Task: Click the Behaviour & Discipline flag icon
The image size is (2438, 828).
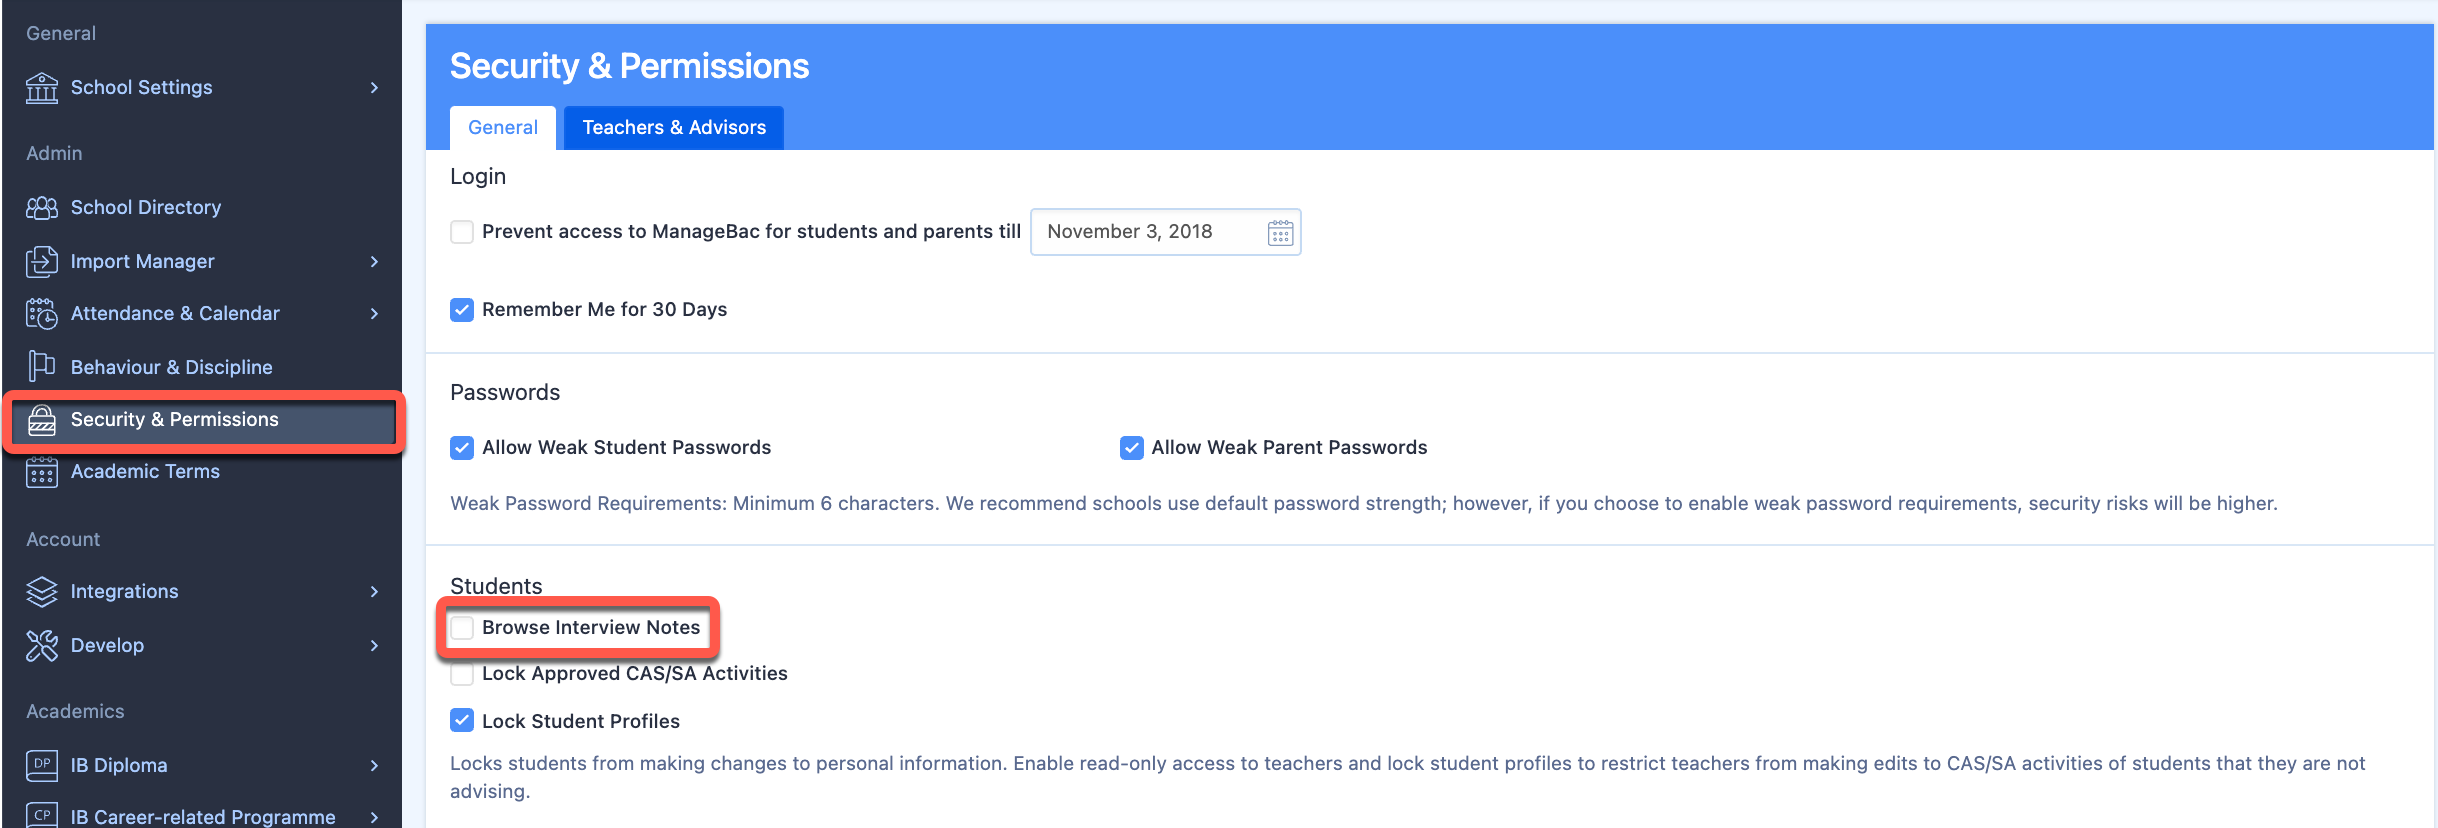Action: pyautogui.click(x=42, y=367)
